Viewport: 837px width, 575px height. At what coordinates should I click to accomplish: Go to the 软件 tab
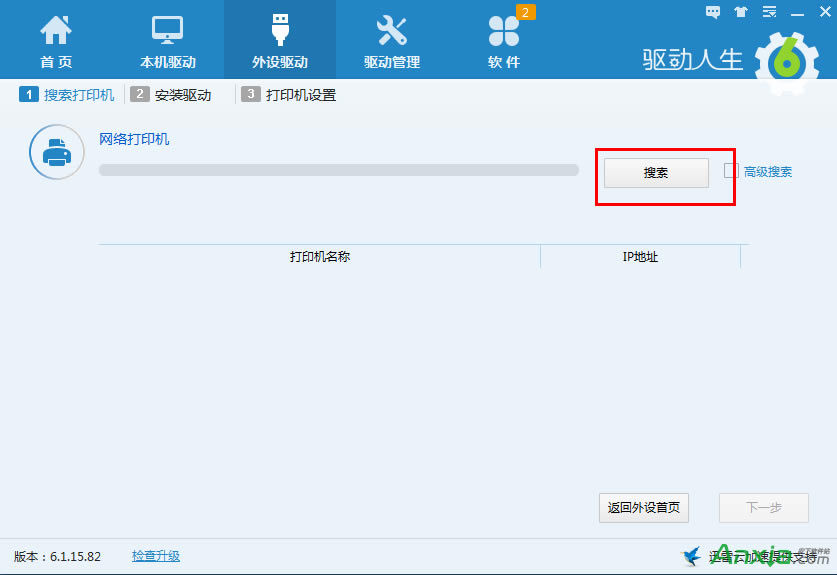click(x=504, y=40)
